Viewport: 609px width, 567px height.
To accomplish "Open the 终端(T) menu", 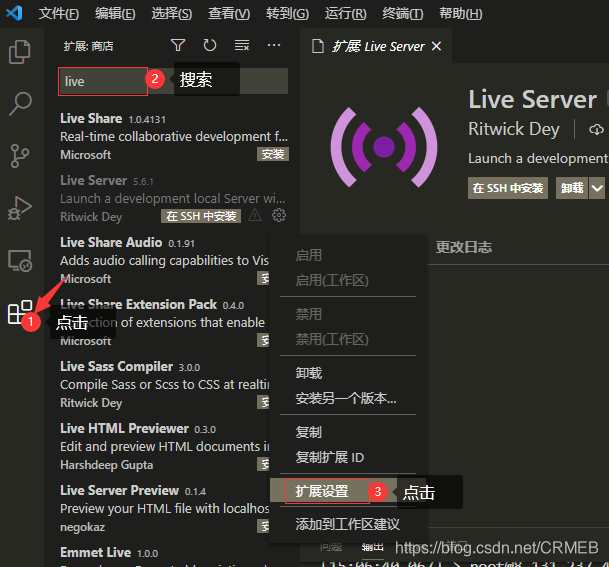I will tap(402, 14).
